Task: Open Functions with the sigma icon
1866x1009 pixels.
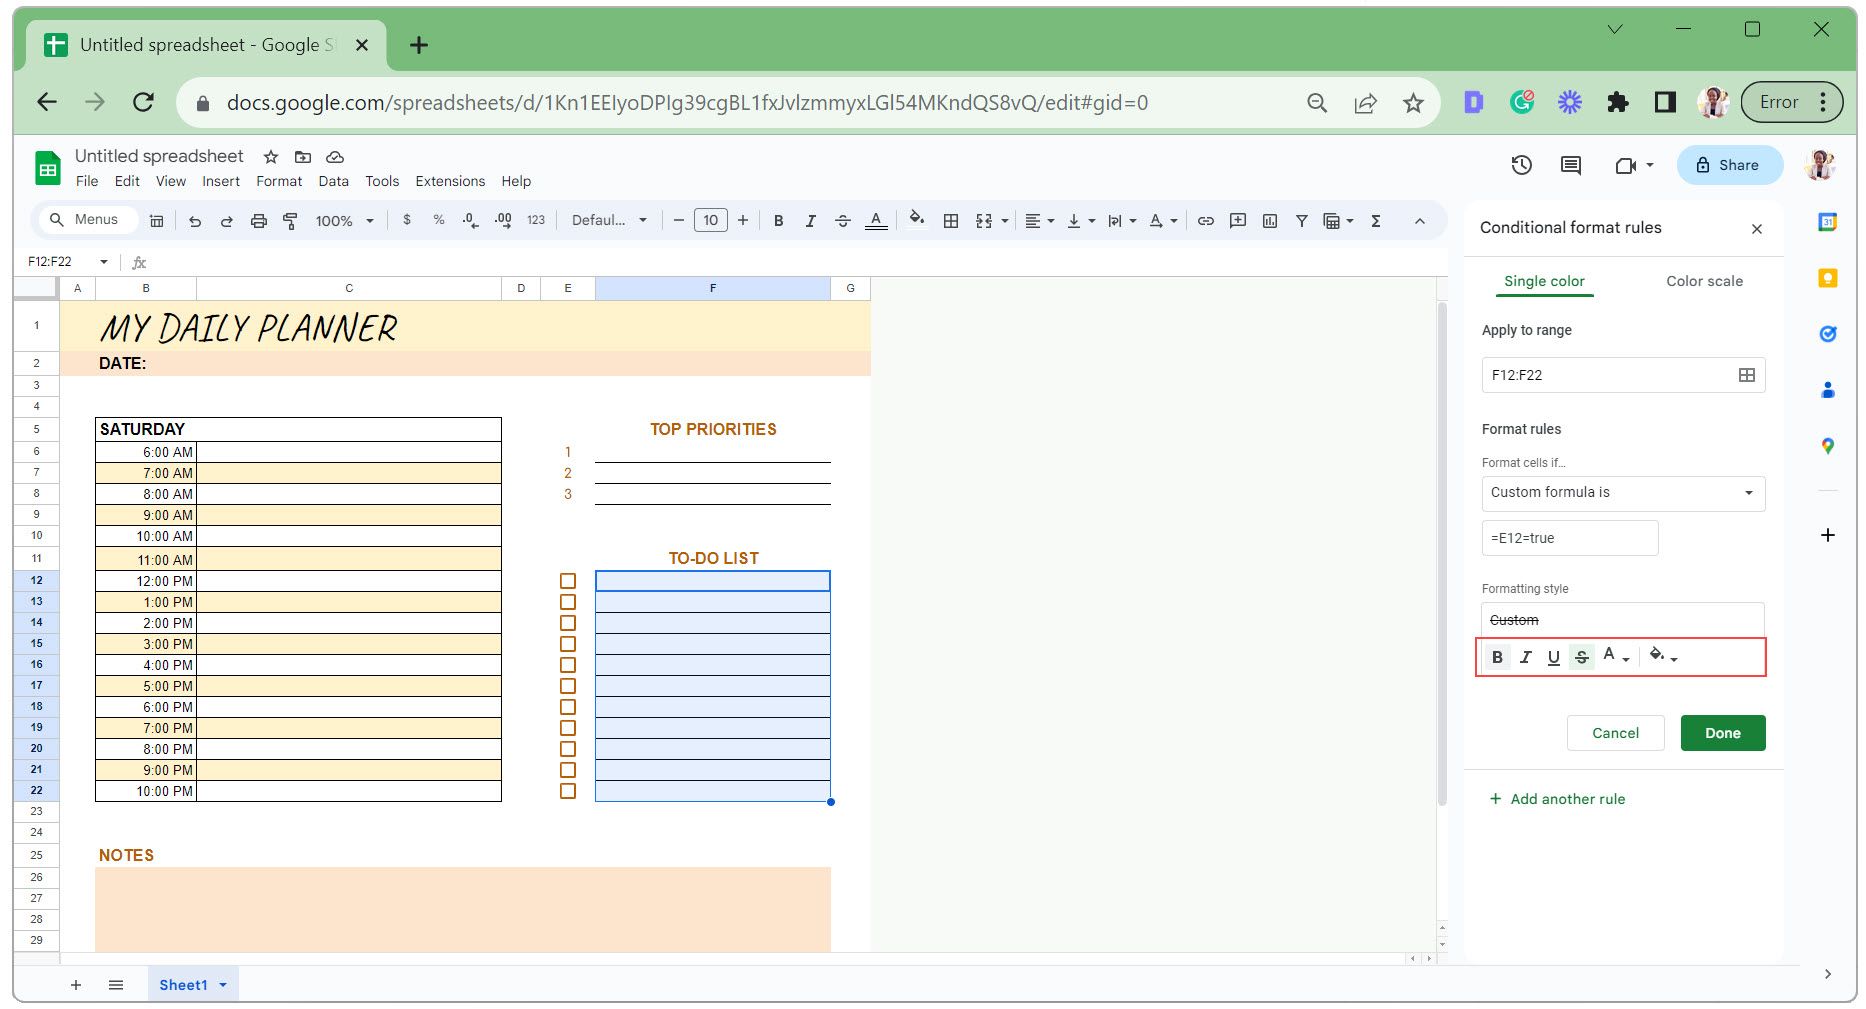Action: [1376, 220]
